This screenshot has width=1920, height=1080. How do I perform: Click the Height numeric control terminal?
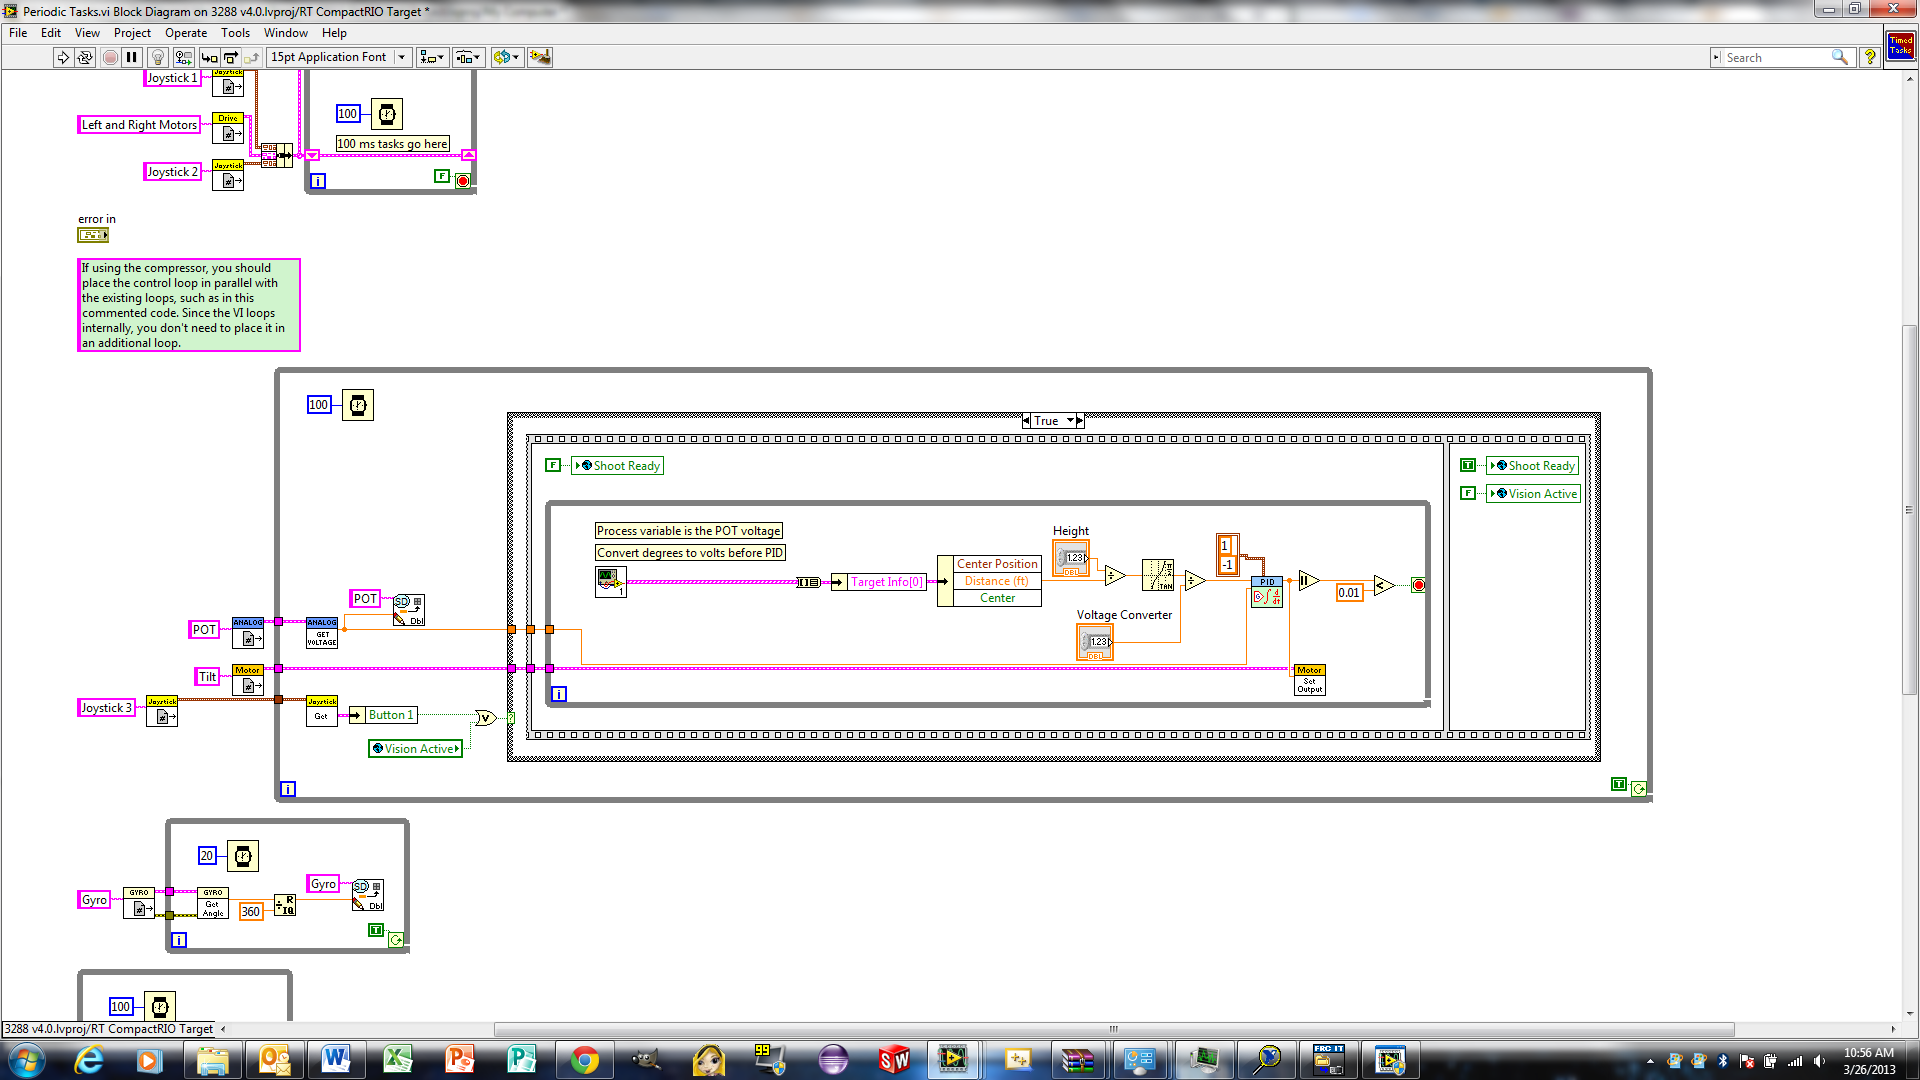pyautogui.click(x=1071, y=558)
